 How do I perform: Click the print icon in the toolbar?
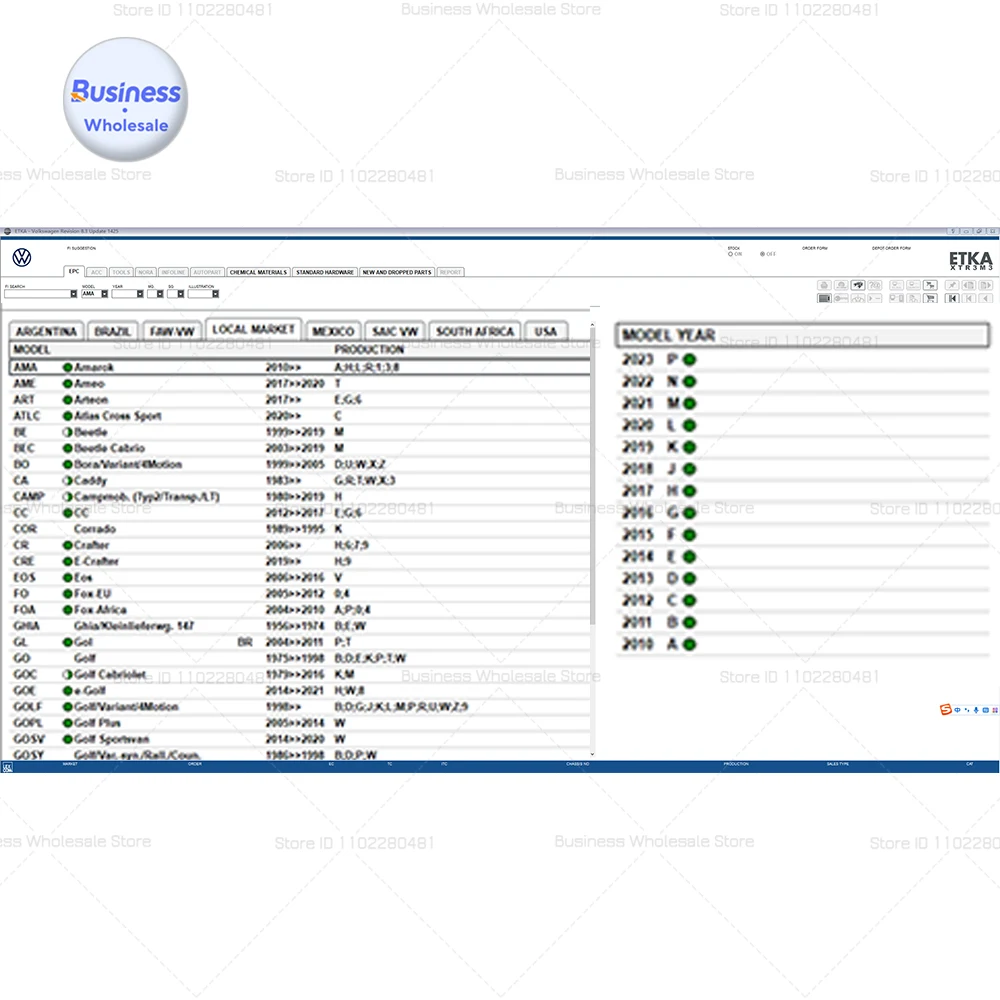click(825, 285)
